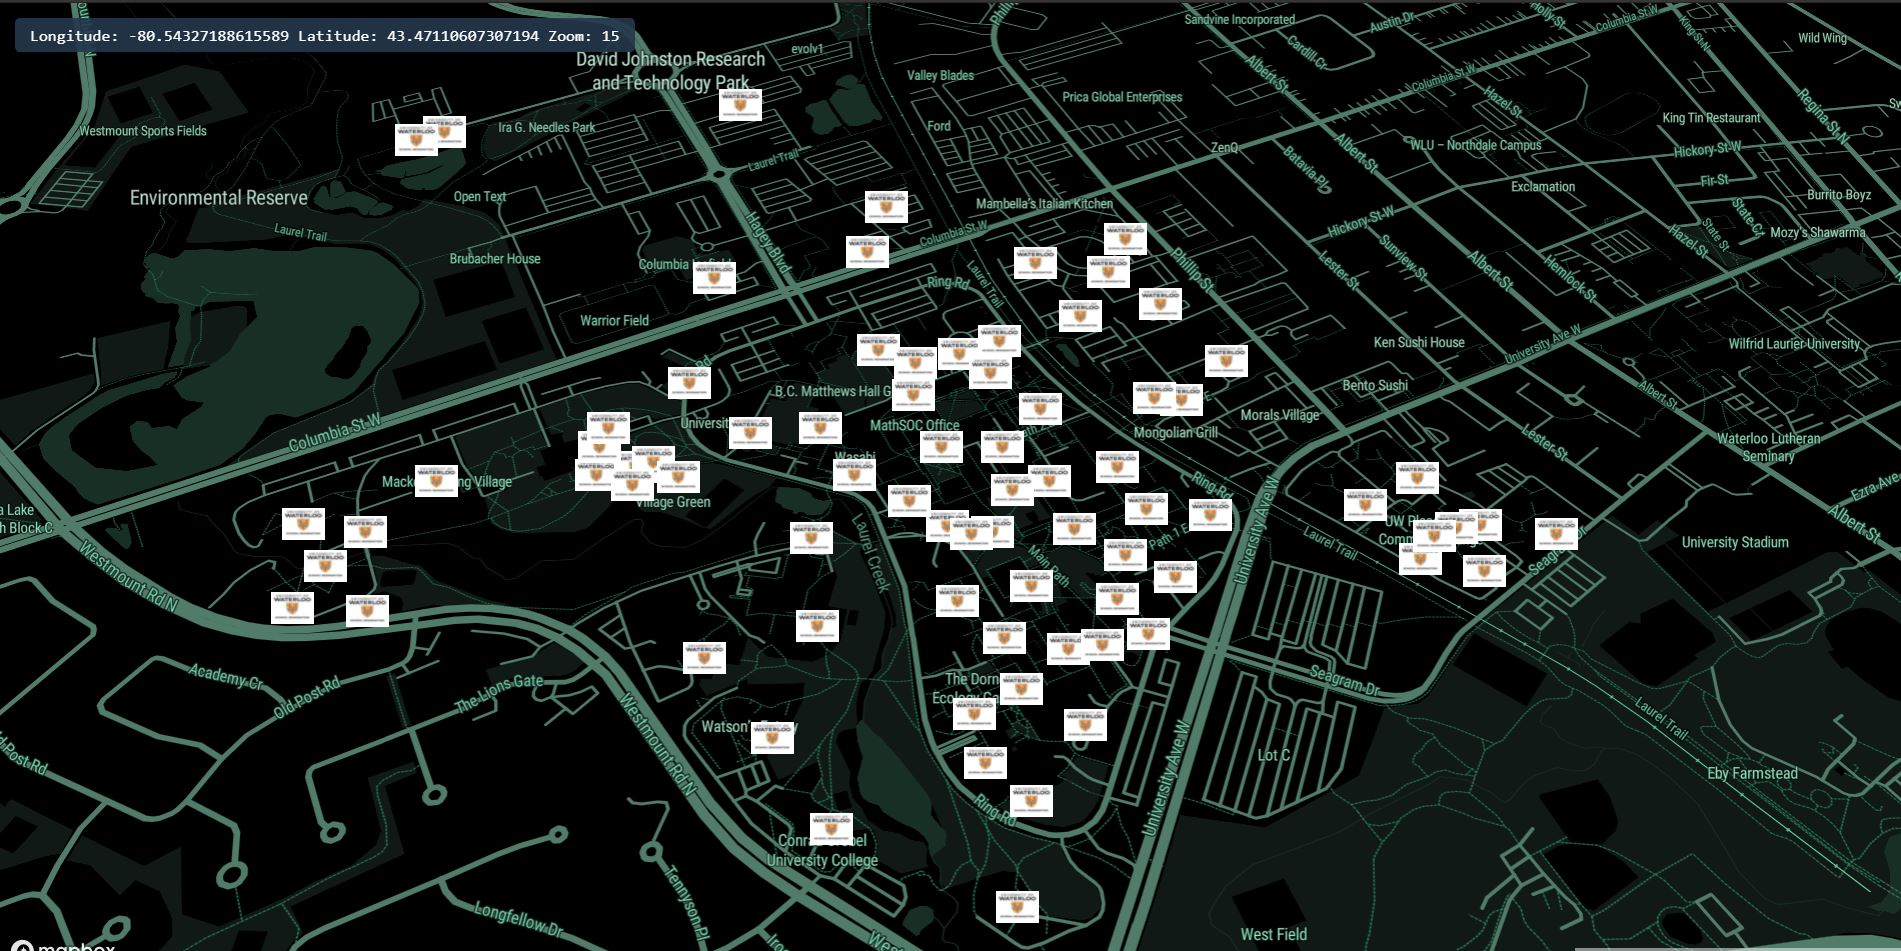This screenshot has width=1901, height=951.
Task: Select the marker just below Mambella's Italian Kitchen label
Action: 1035,262
